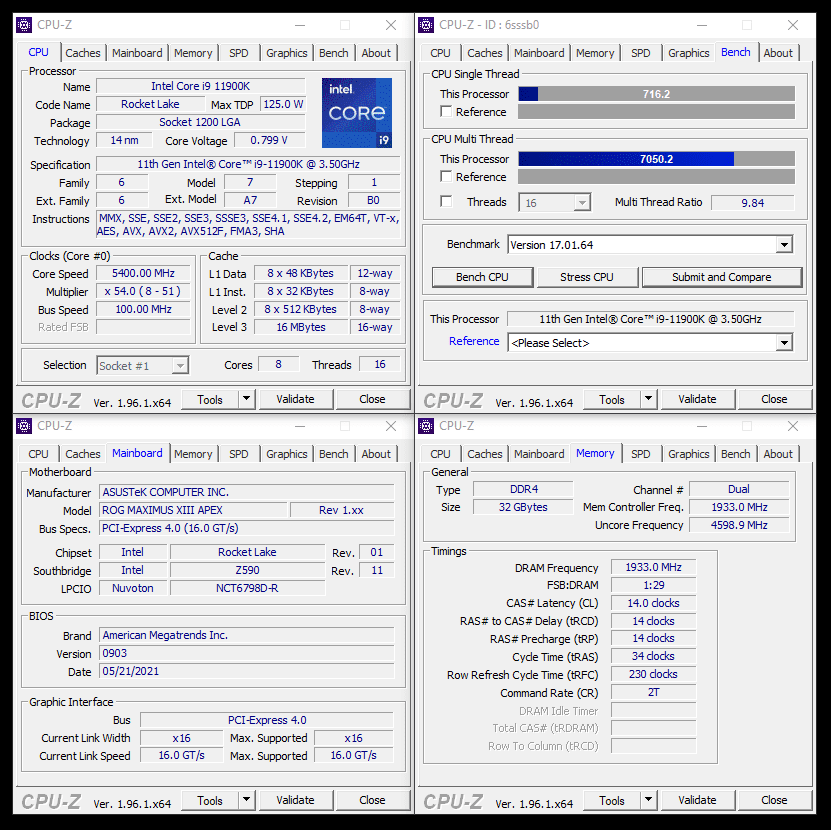Open Tools dropdown arrow in Memory window
Viewport: 831px width, 830px height.
649,800
